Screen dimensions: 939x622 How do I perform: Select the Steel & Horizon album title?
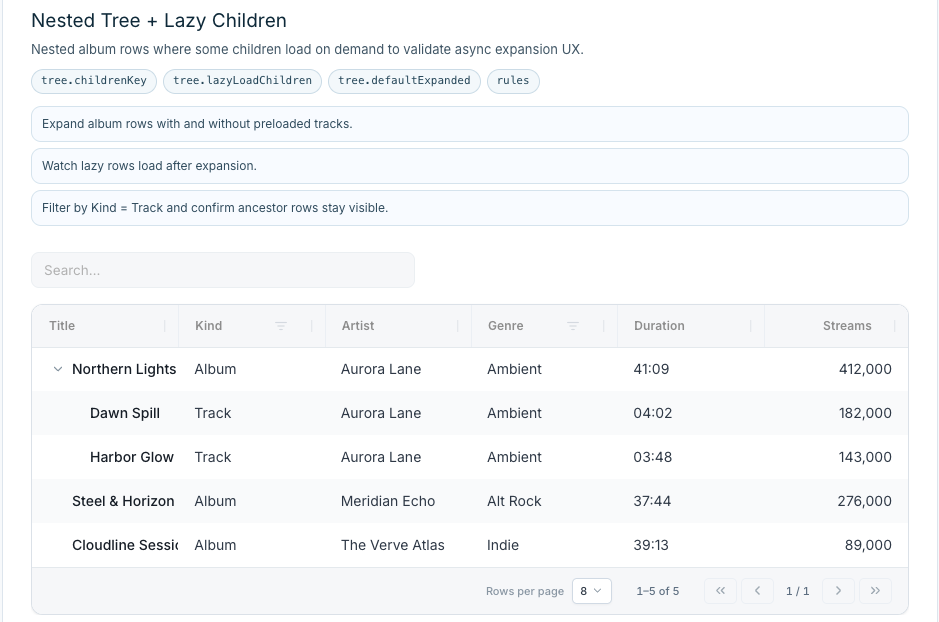(123, 501)
